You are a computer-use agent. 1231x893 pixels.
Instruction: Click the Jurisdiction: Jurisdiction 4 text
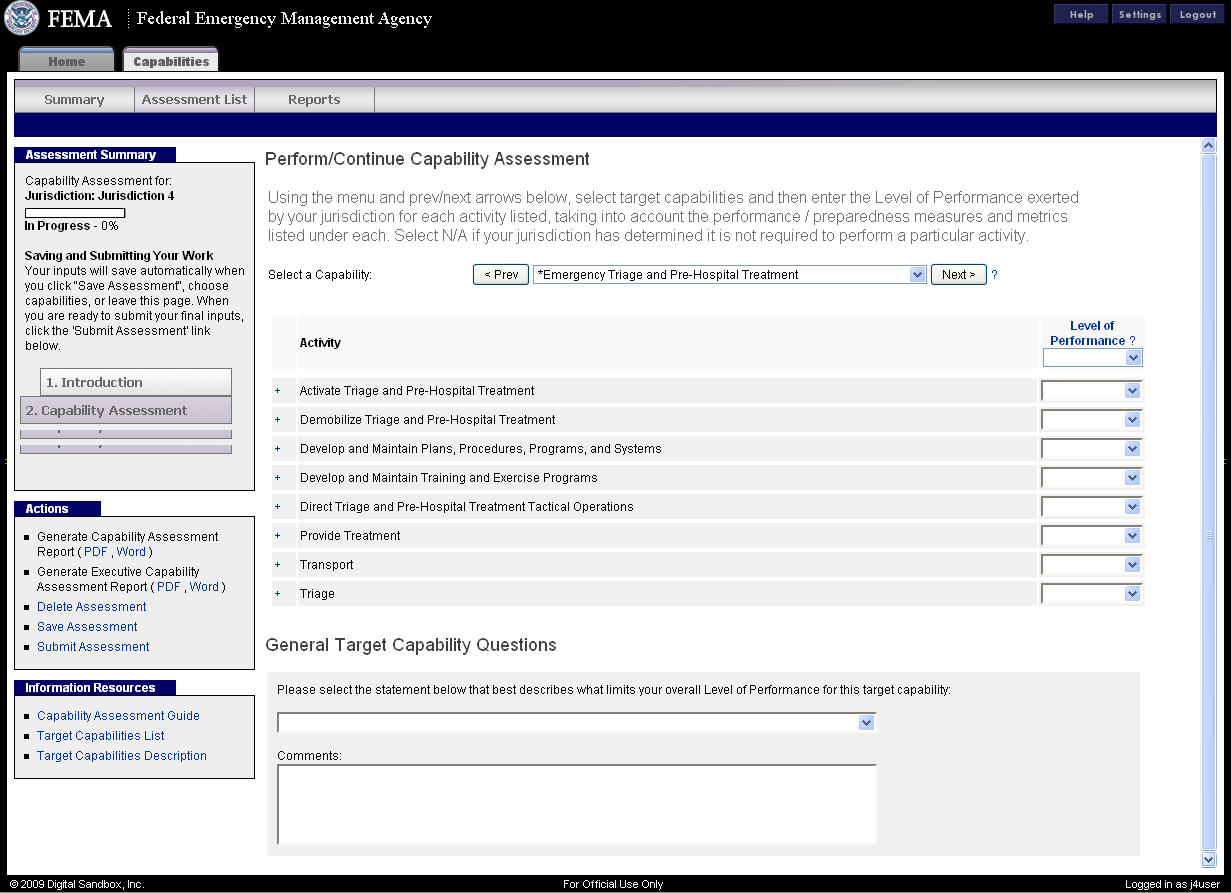point(99,196)
